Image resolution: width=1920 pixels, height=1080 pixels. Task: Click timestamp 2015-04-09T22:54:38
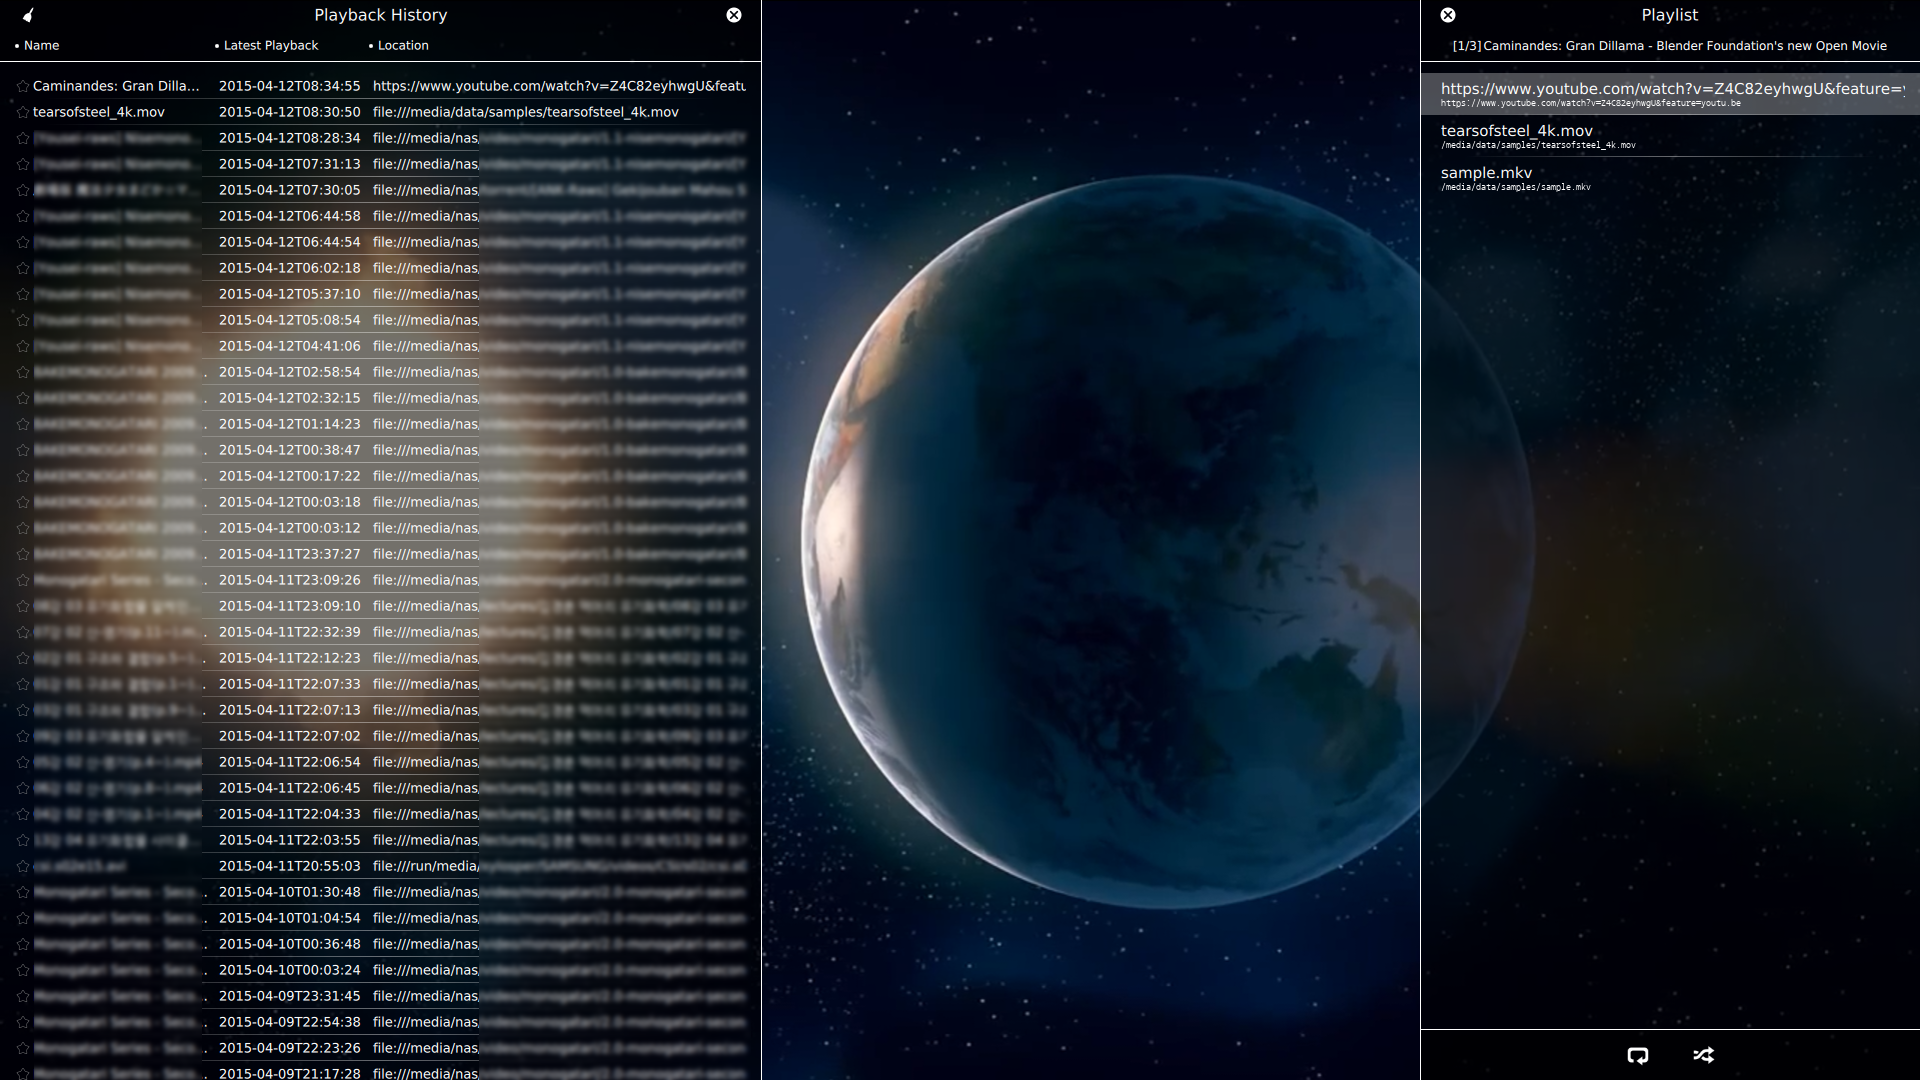(x=289, y=1022)
